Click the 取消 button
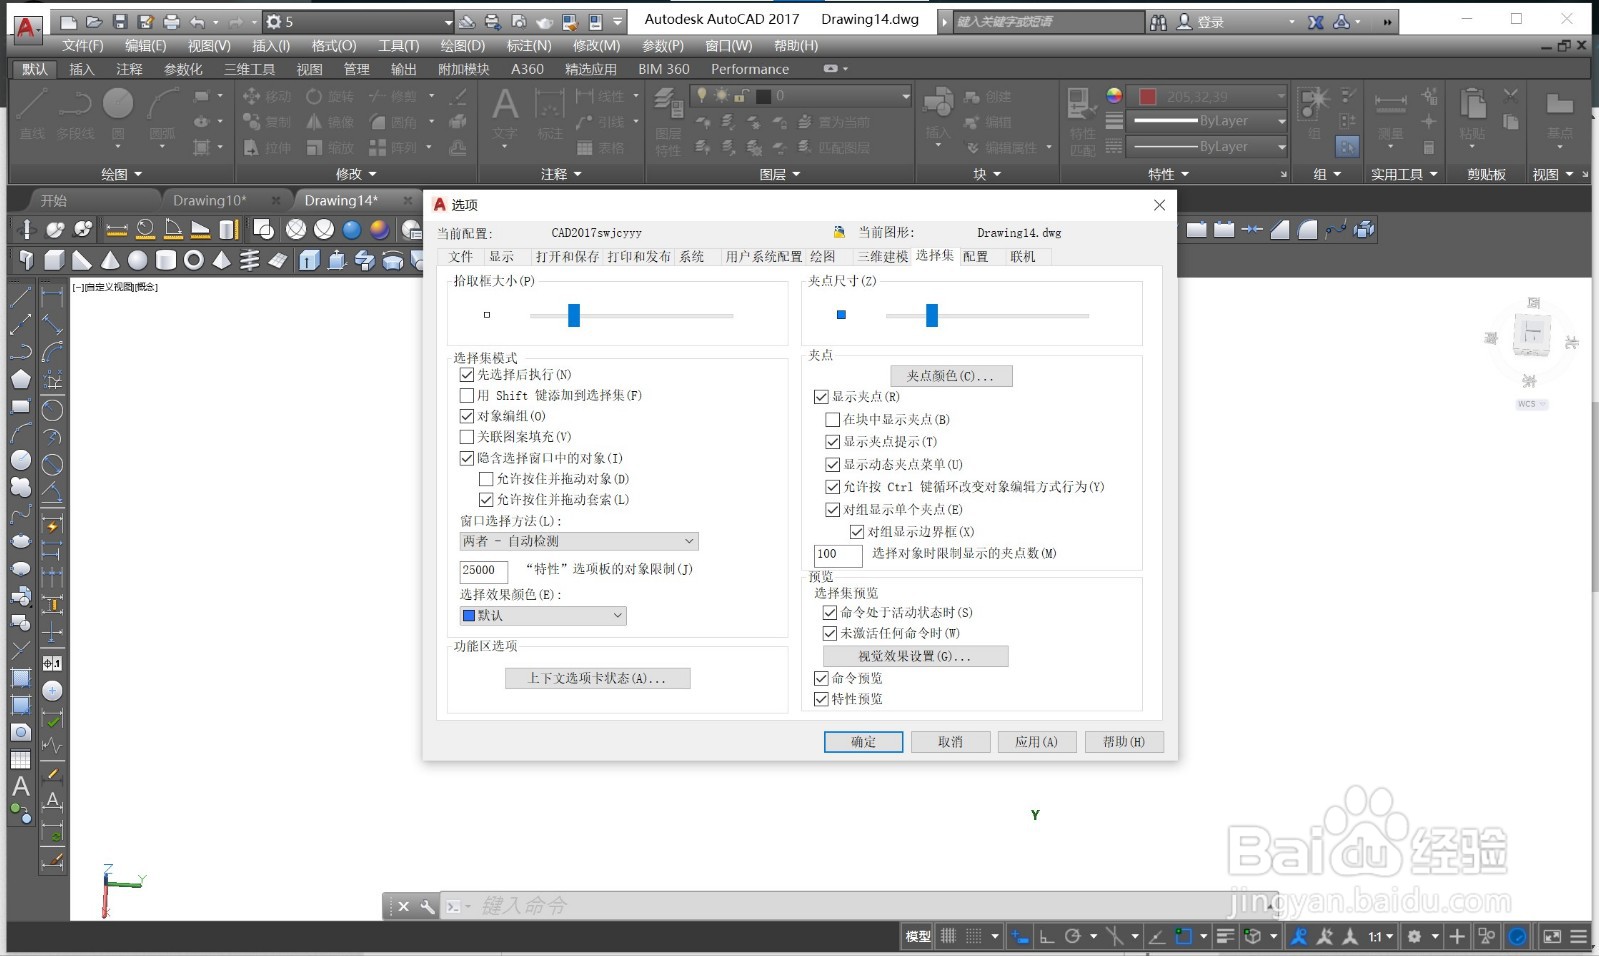 [x=950, y=742]
